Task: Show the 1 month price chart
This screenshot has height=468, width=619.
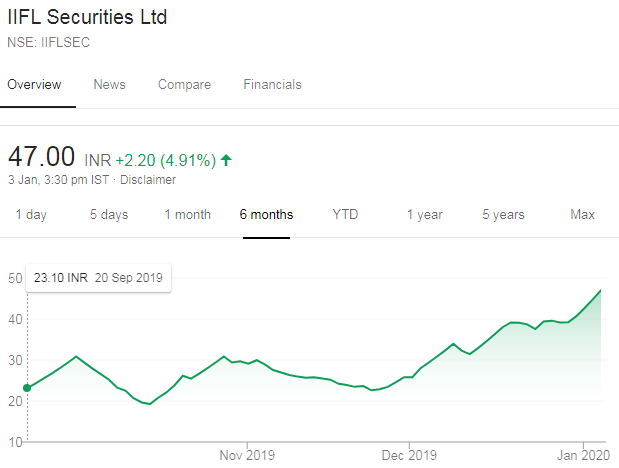Action: (x=188, y=215)
